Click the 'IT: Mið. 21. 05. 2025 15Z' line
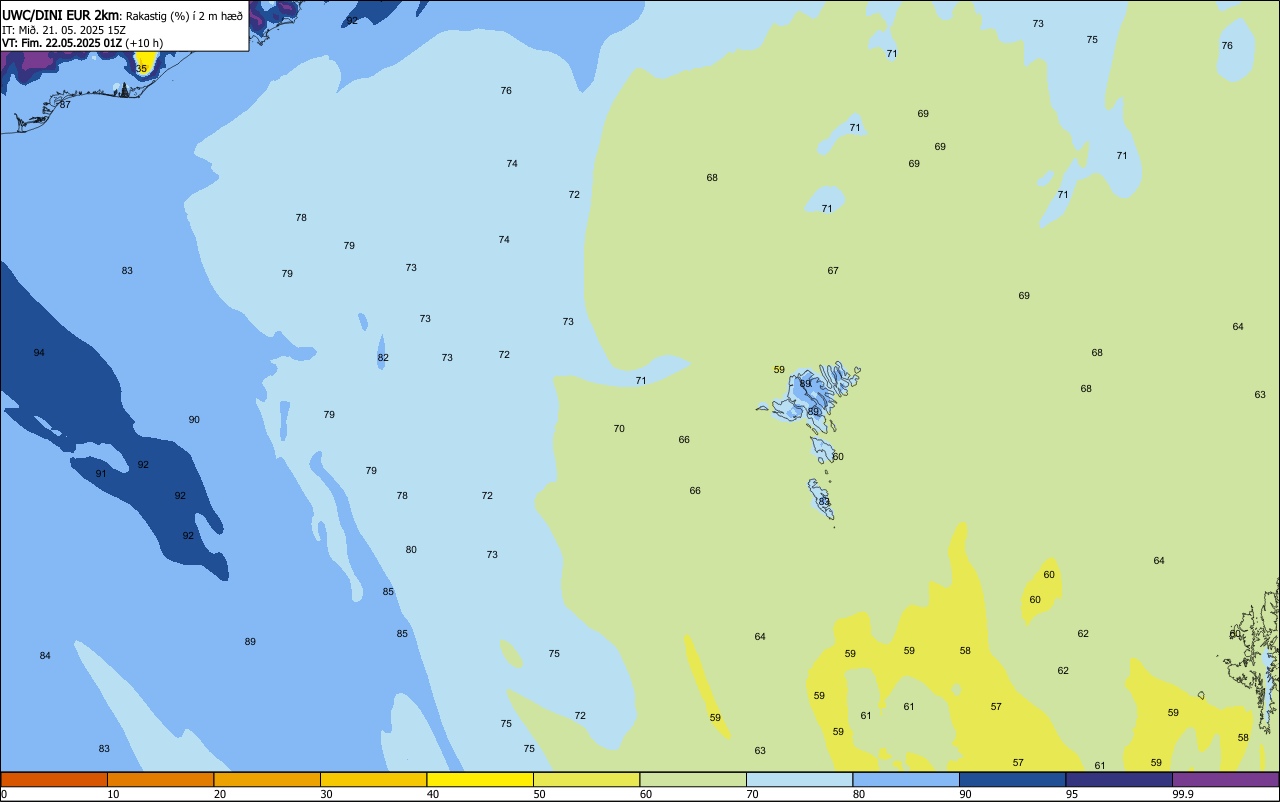This screenshot has height=802, width=1280. pyautogui.click(x=64, y=30)
